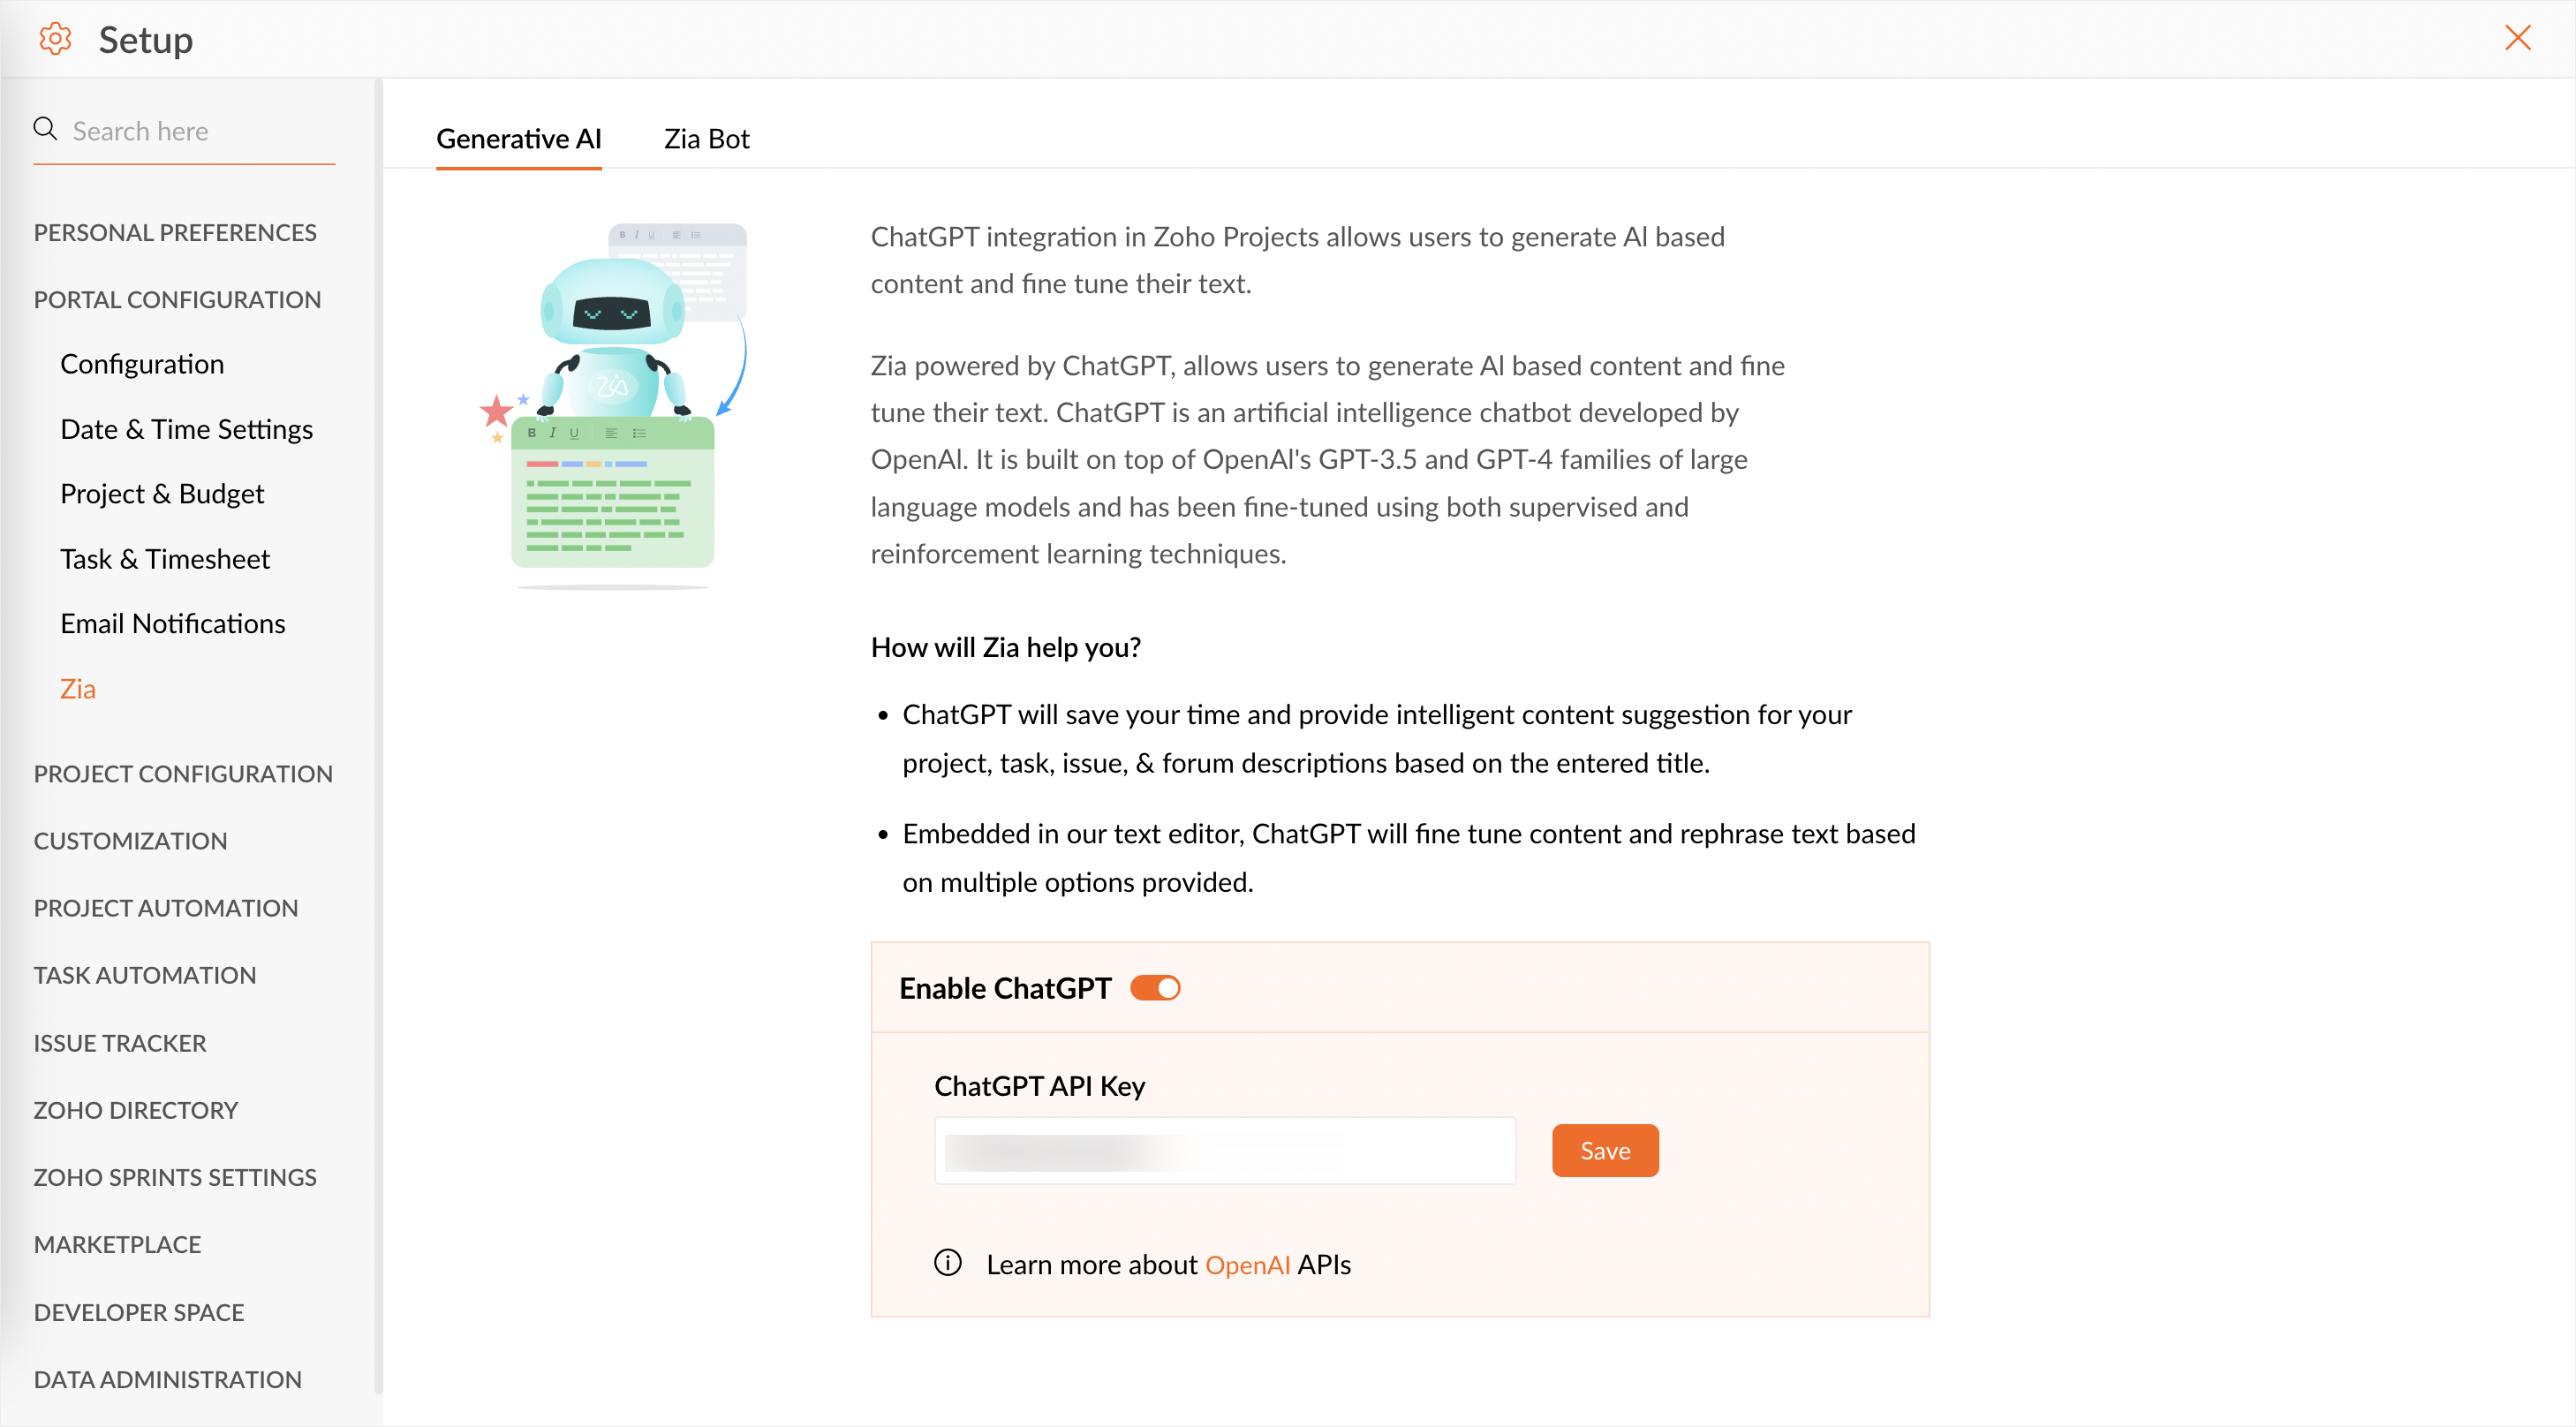Click the info icon beside Learn more
The width and height of the screenshot is (2576, 1427).
pos(947,1263)
